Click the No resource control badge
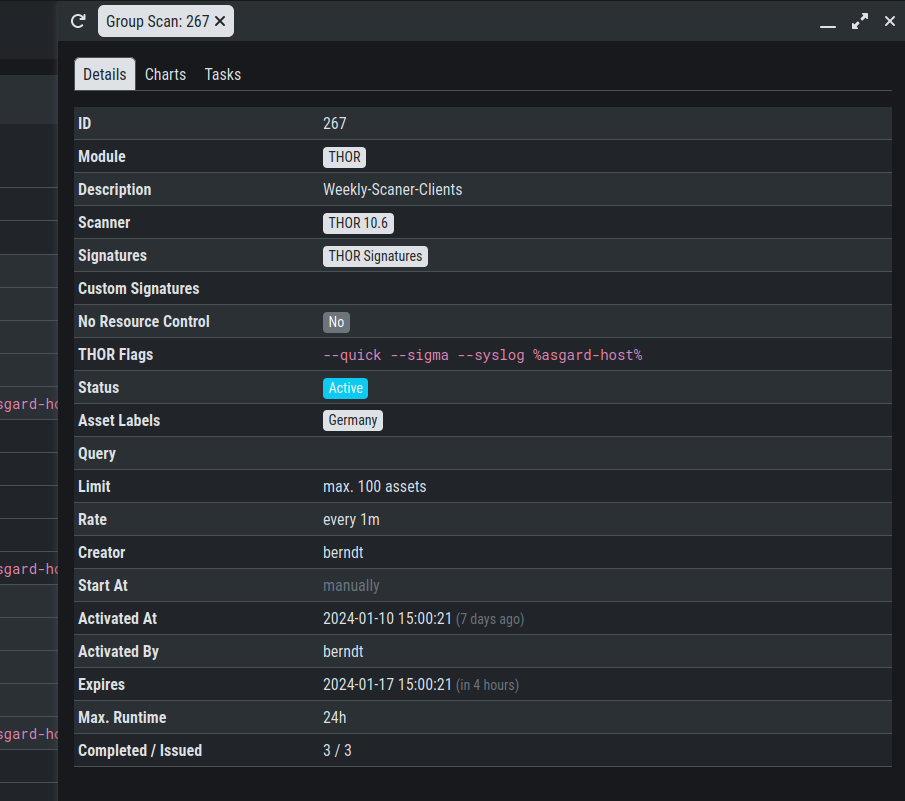This screenshot has width=905, height=801. pyautogui.click(x=336, y=322)
